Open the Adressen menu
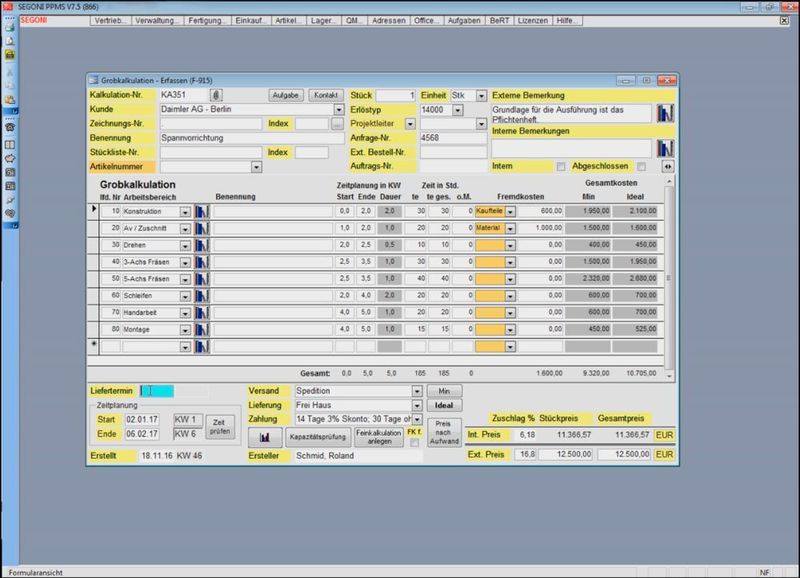Image resolution: width=800 pixels, height=578 pixels. (389, 21)
